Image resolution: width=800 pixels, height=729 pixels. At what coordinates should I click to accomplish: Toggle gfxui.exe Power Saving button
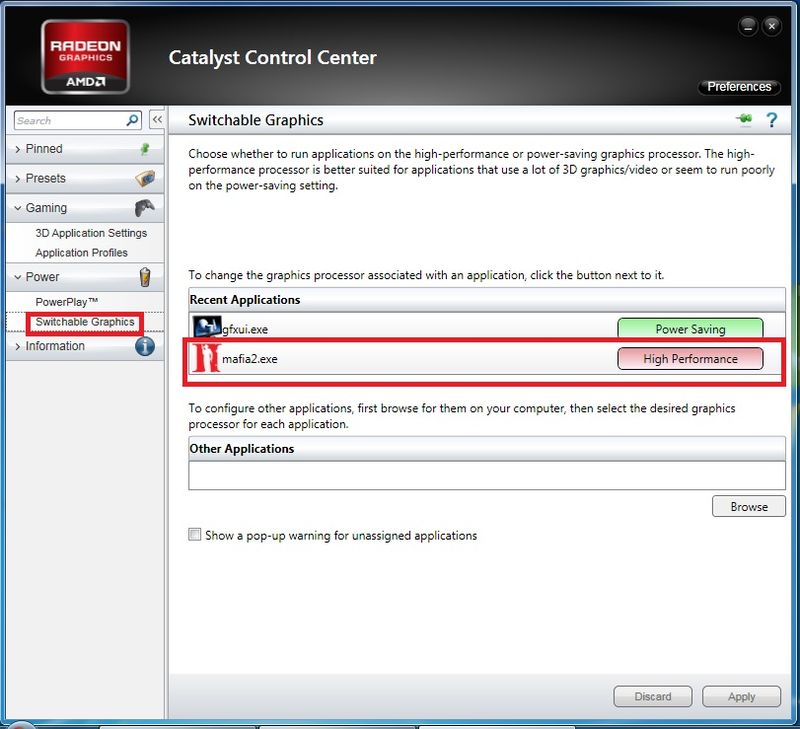(690, 329)
